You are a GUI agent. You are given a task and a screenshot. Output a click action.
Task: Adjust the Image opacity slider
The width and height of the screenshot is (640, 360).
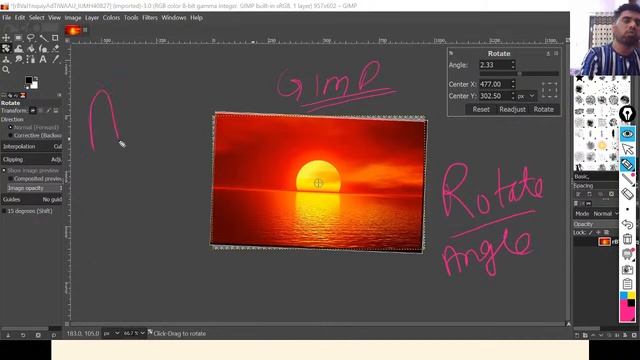tap(35, 188)
